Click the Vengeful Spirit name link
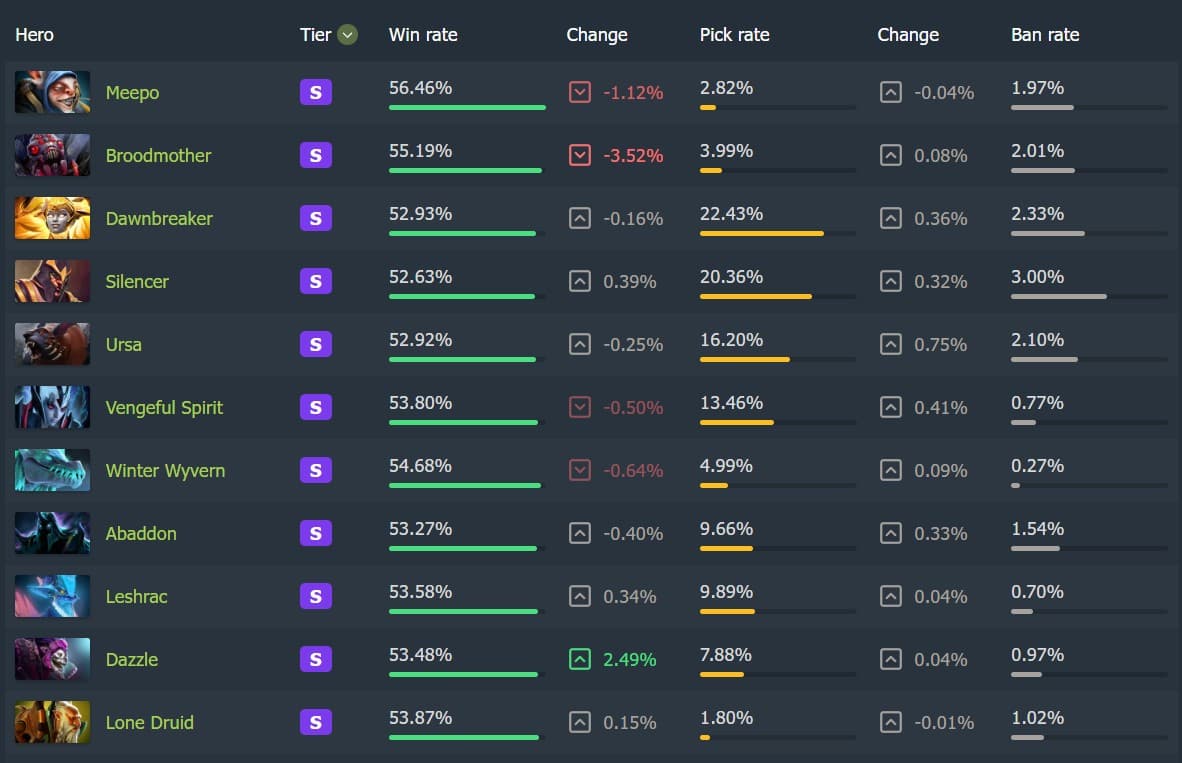This screenshot has width=1182, height=763. point(164,407)
